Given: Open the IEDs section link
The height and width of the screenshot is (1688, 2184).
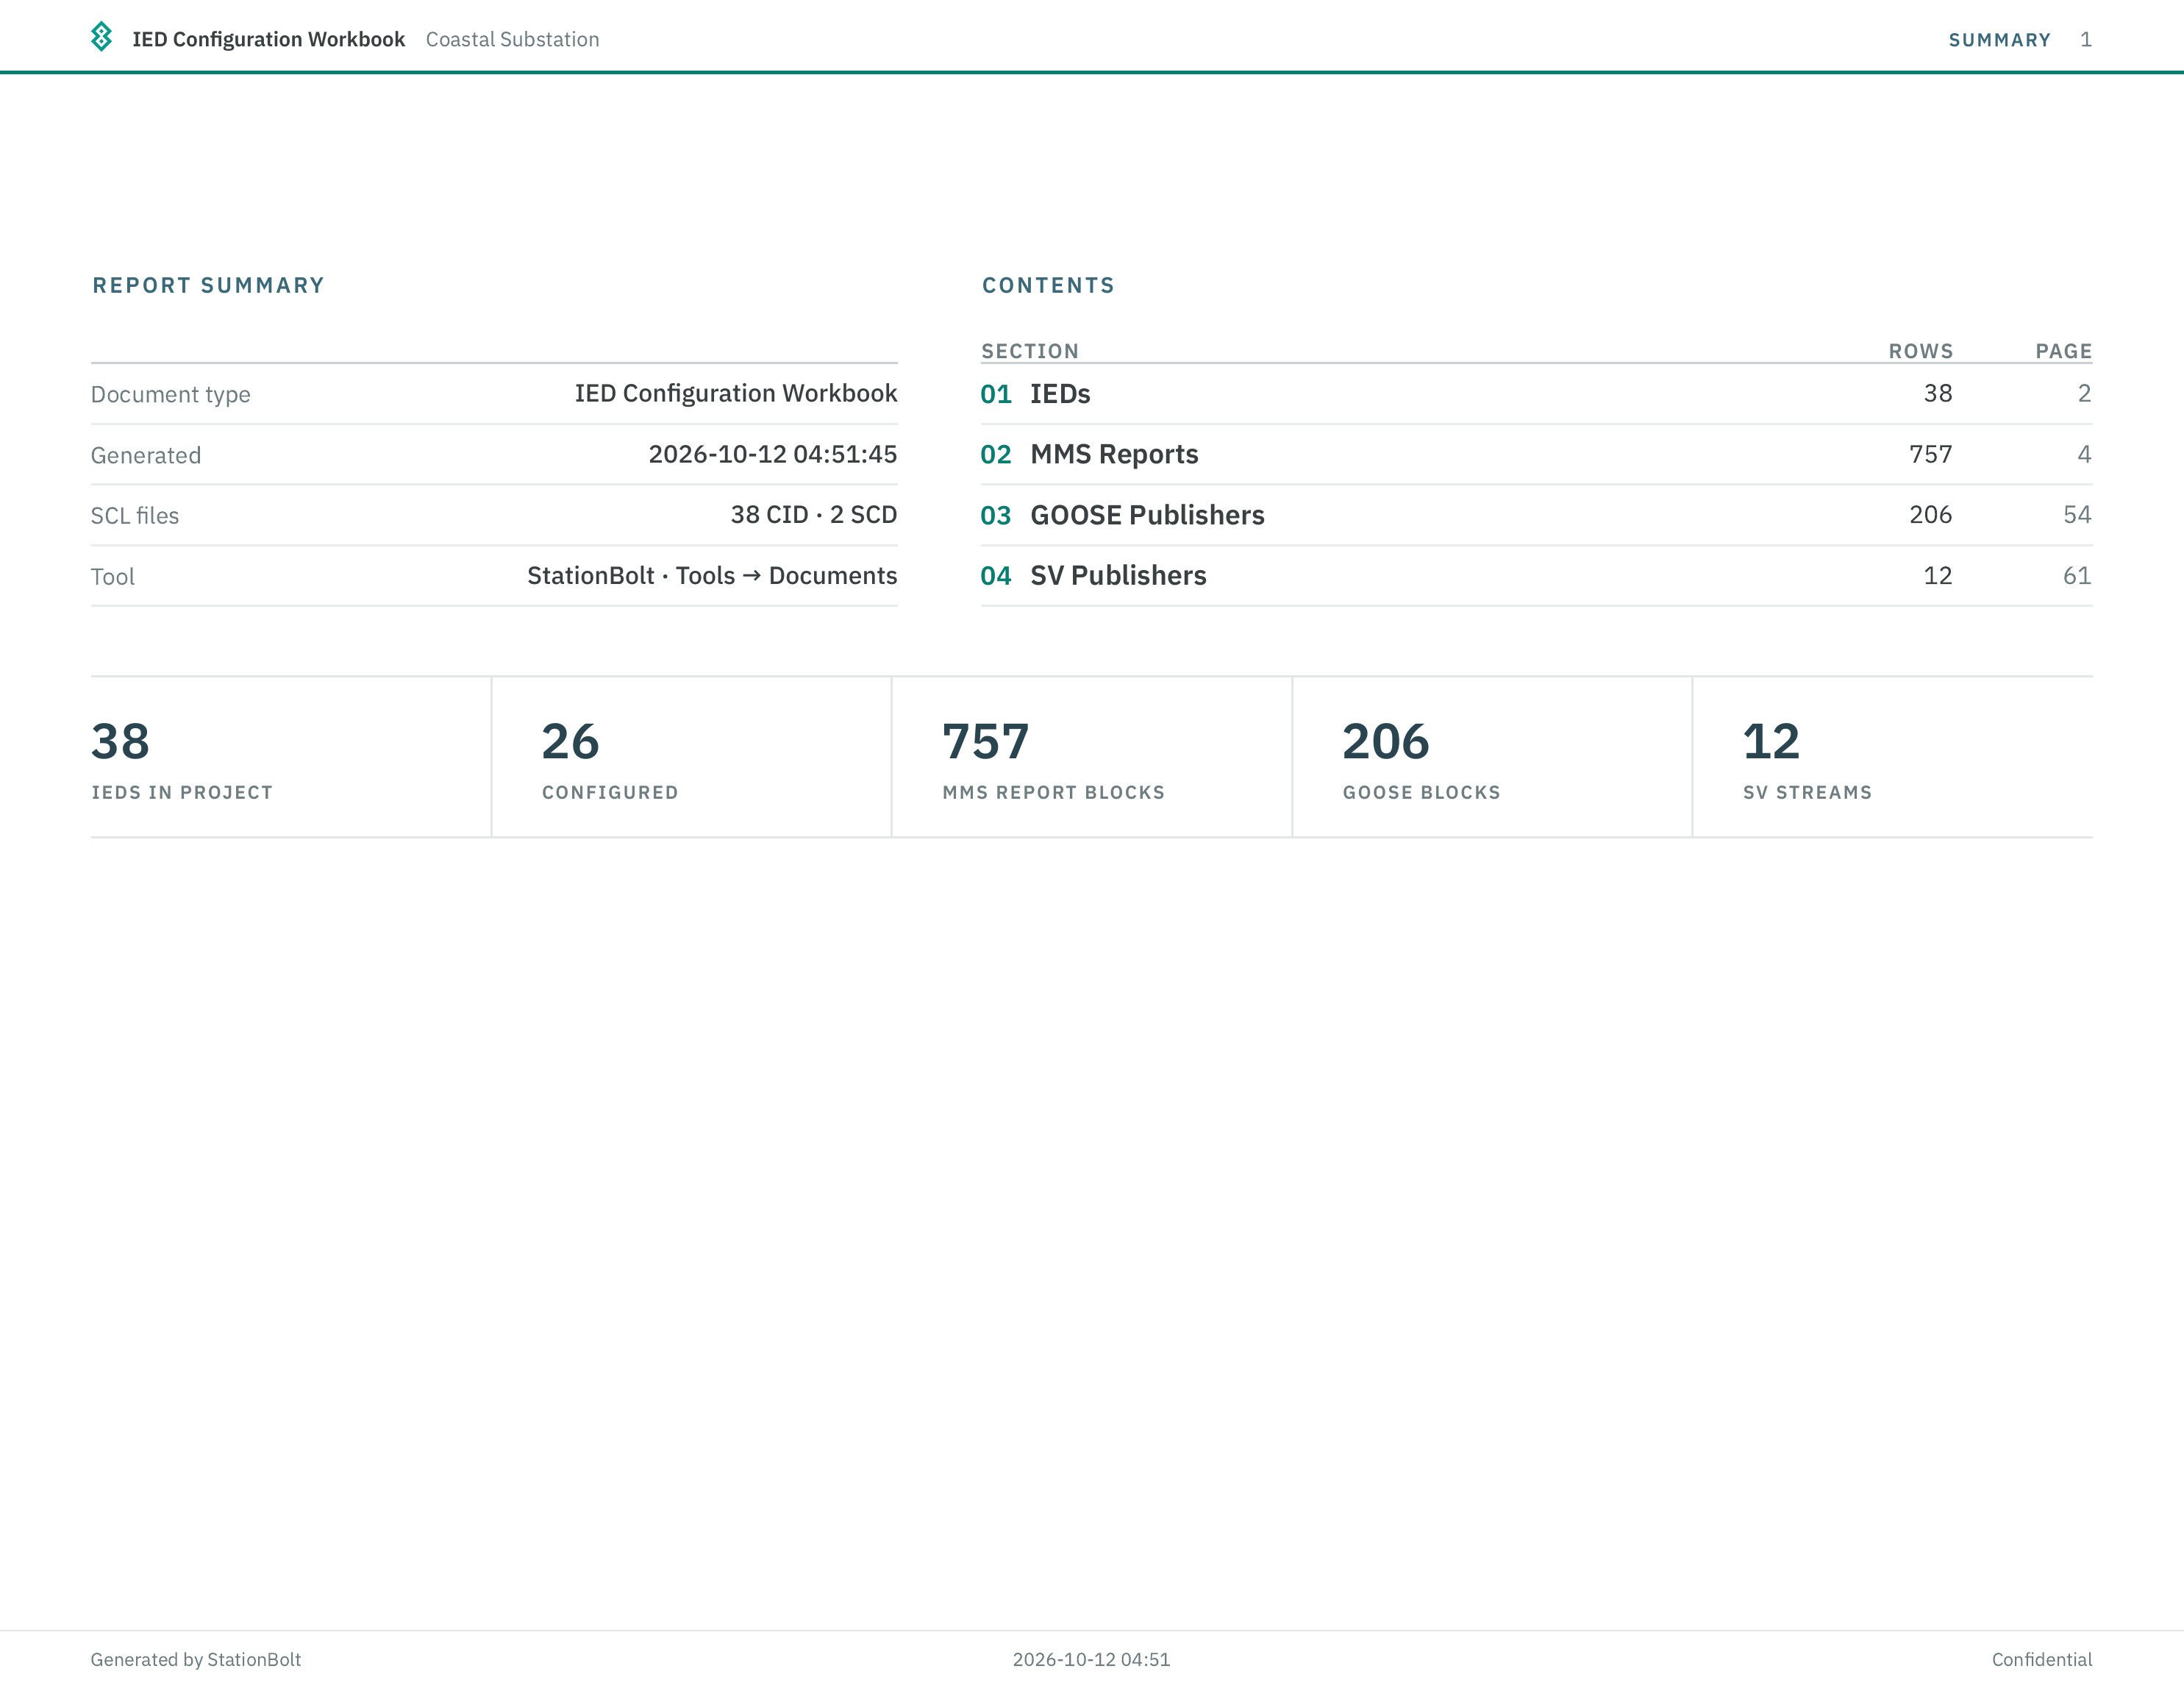Looking at the screenshot, I should click(x=1060, y=394).
